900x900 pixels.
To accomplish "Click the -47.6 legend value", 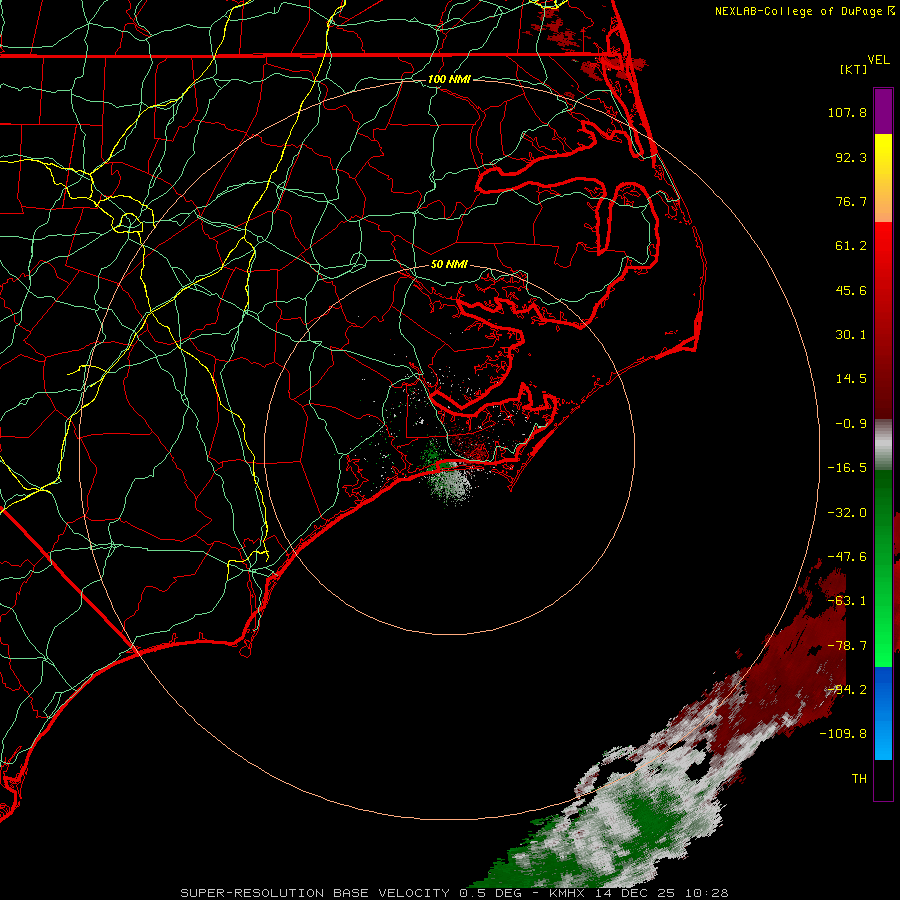I will [847, 557].
